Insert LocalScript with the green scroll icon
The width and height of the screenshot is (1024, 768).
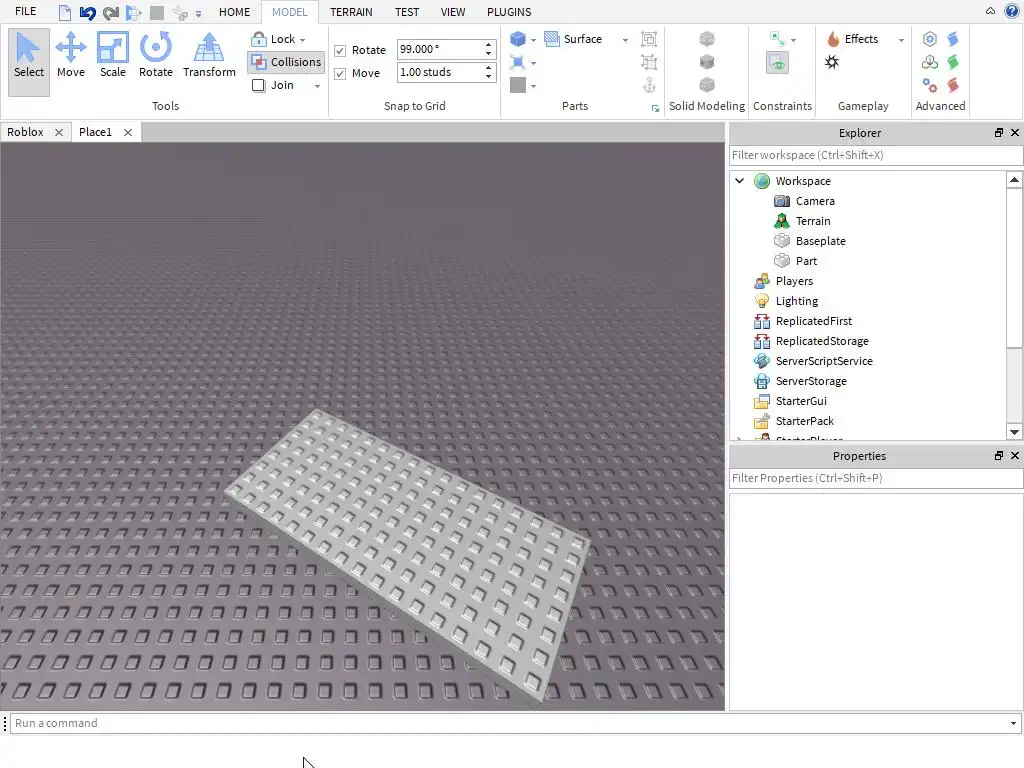[953, 62]
